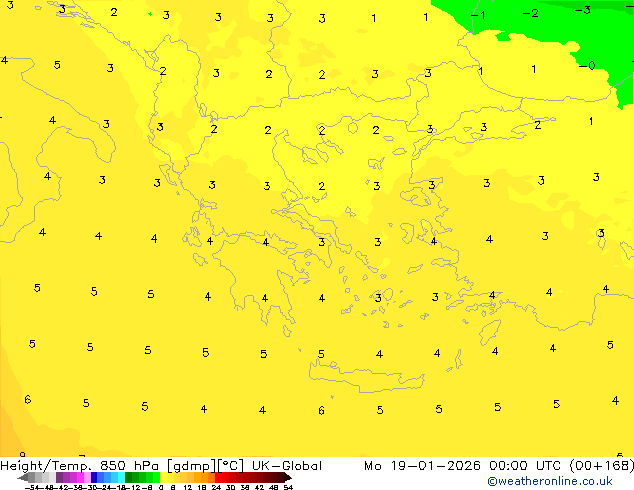Click the '[°C]' unit label
Screen dimensions: 634x490
pos(231,466)
